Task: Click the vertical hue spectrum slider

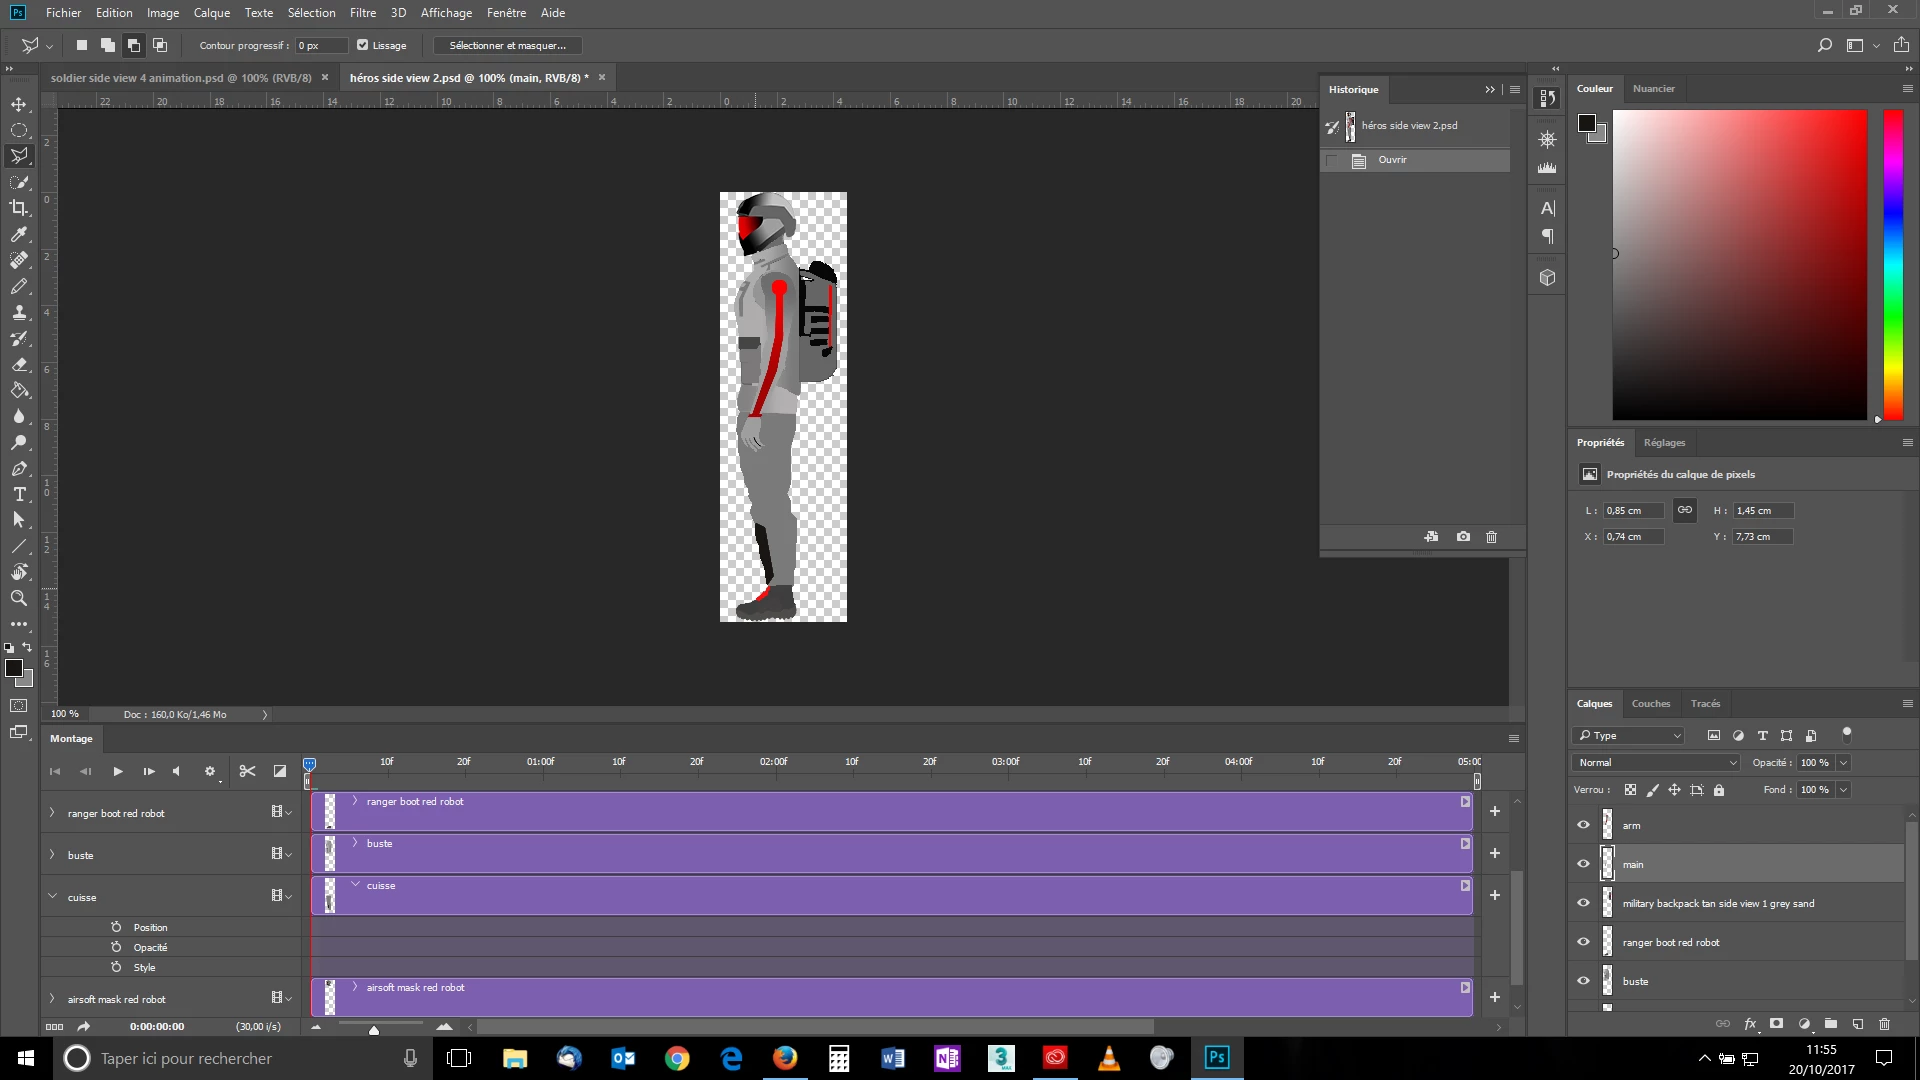Action: [x=1893, y=265]
